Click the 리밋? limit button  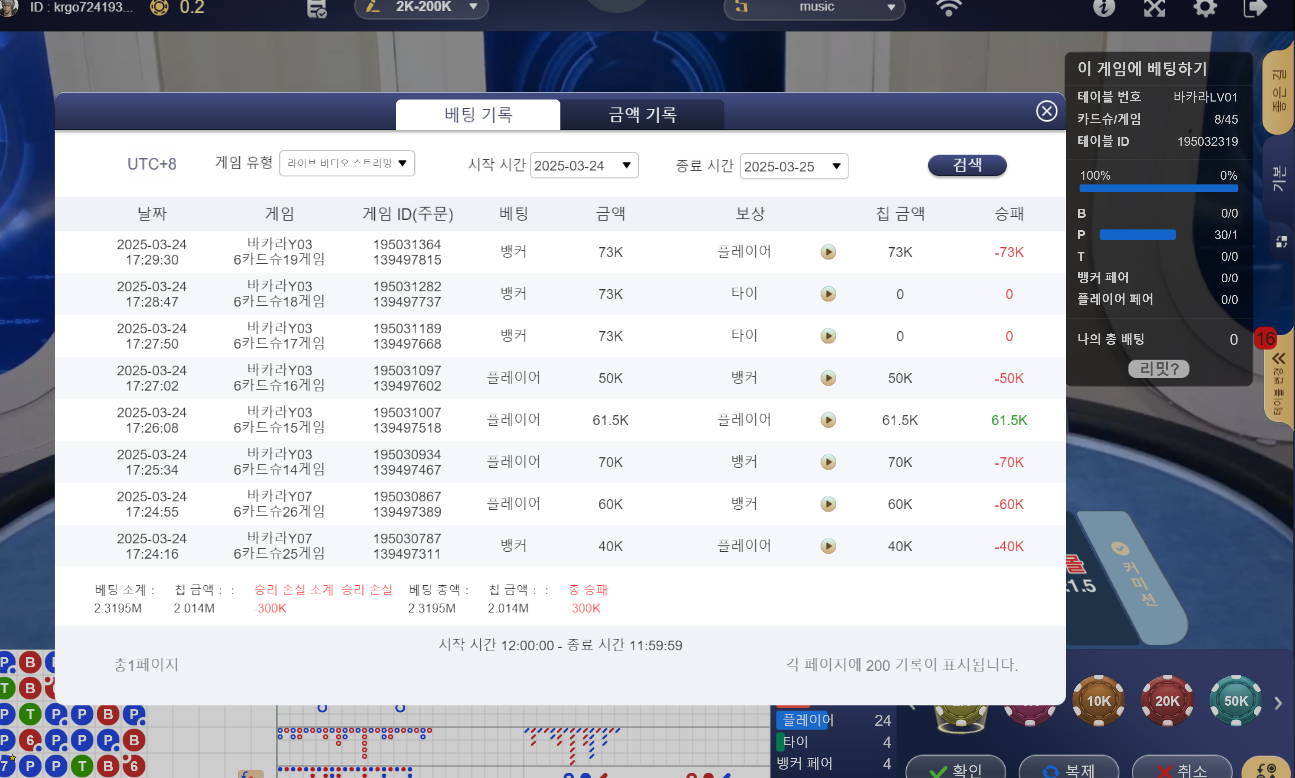coord(1158,369)
